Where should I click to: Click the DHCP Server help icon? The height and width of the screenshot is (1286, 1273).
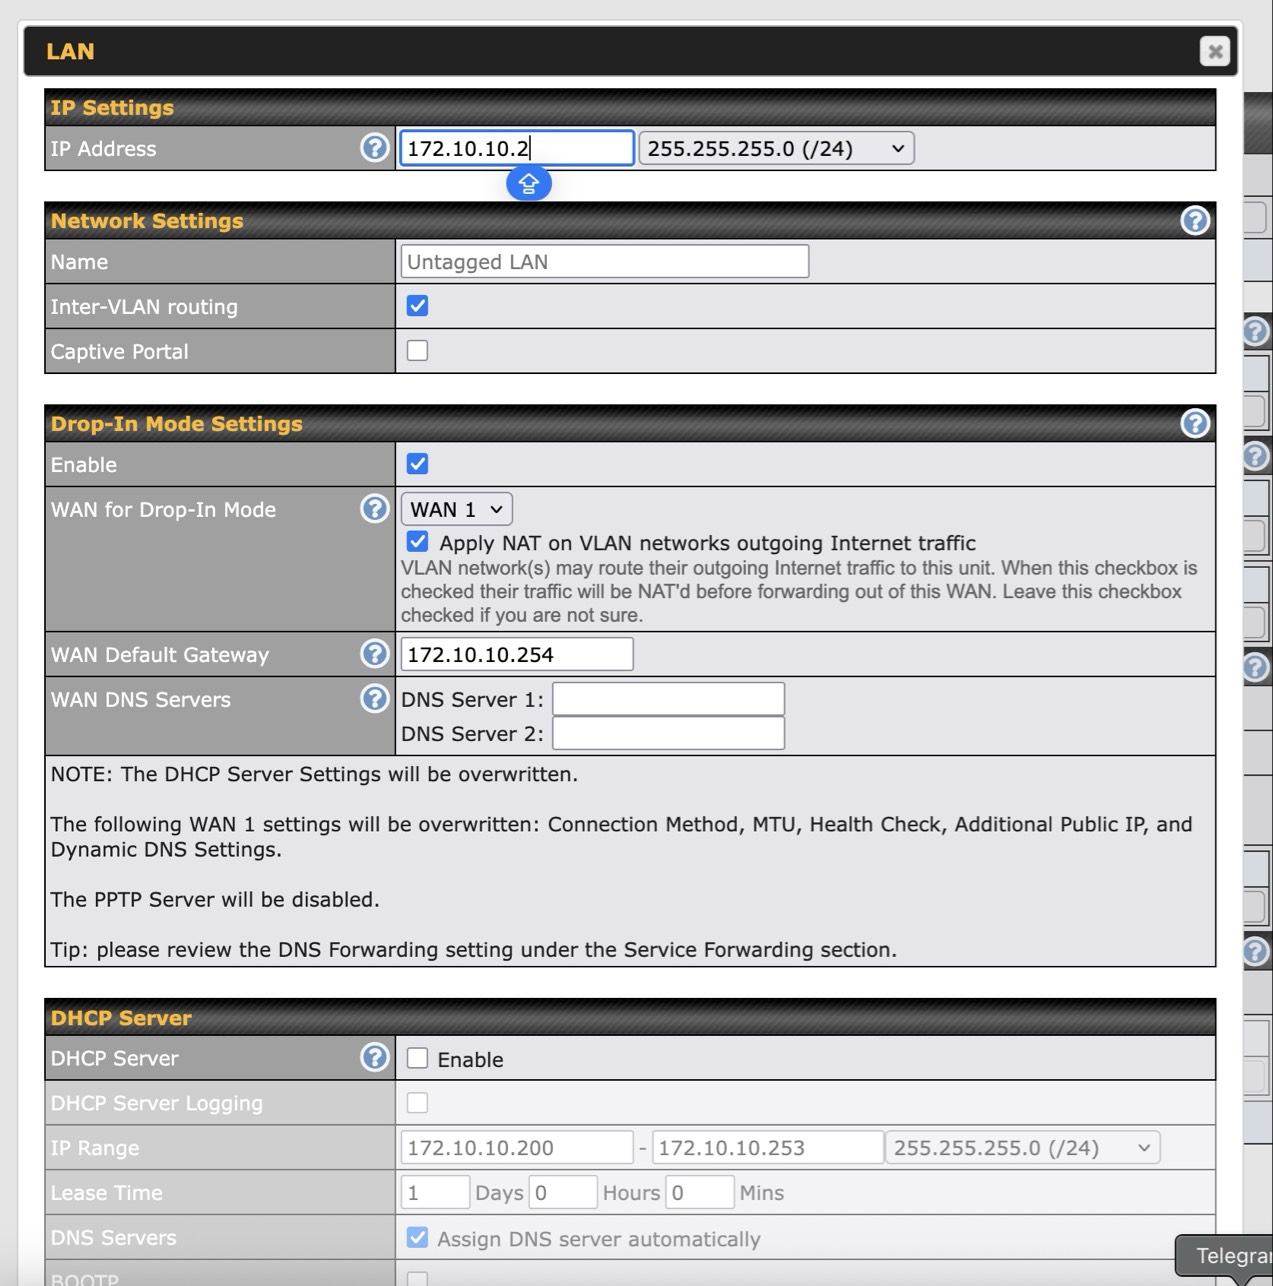tap(374, 1058)
